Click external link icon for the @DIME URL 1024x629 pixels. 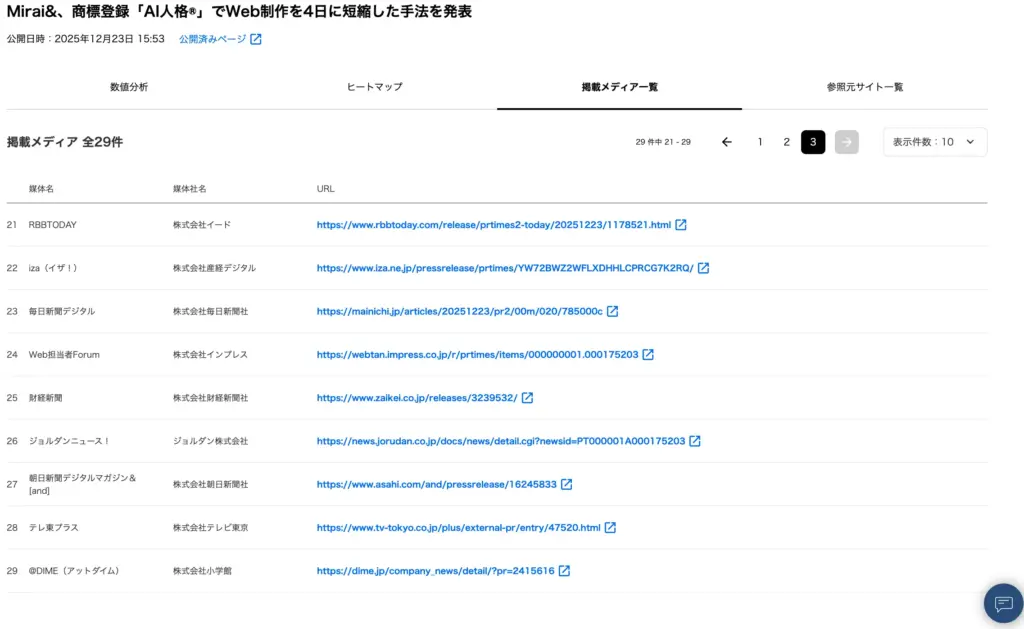tap(564, 570)
